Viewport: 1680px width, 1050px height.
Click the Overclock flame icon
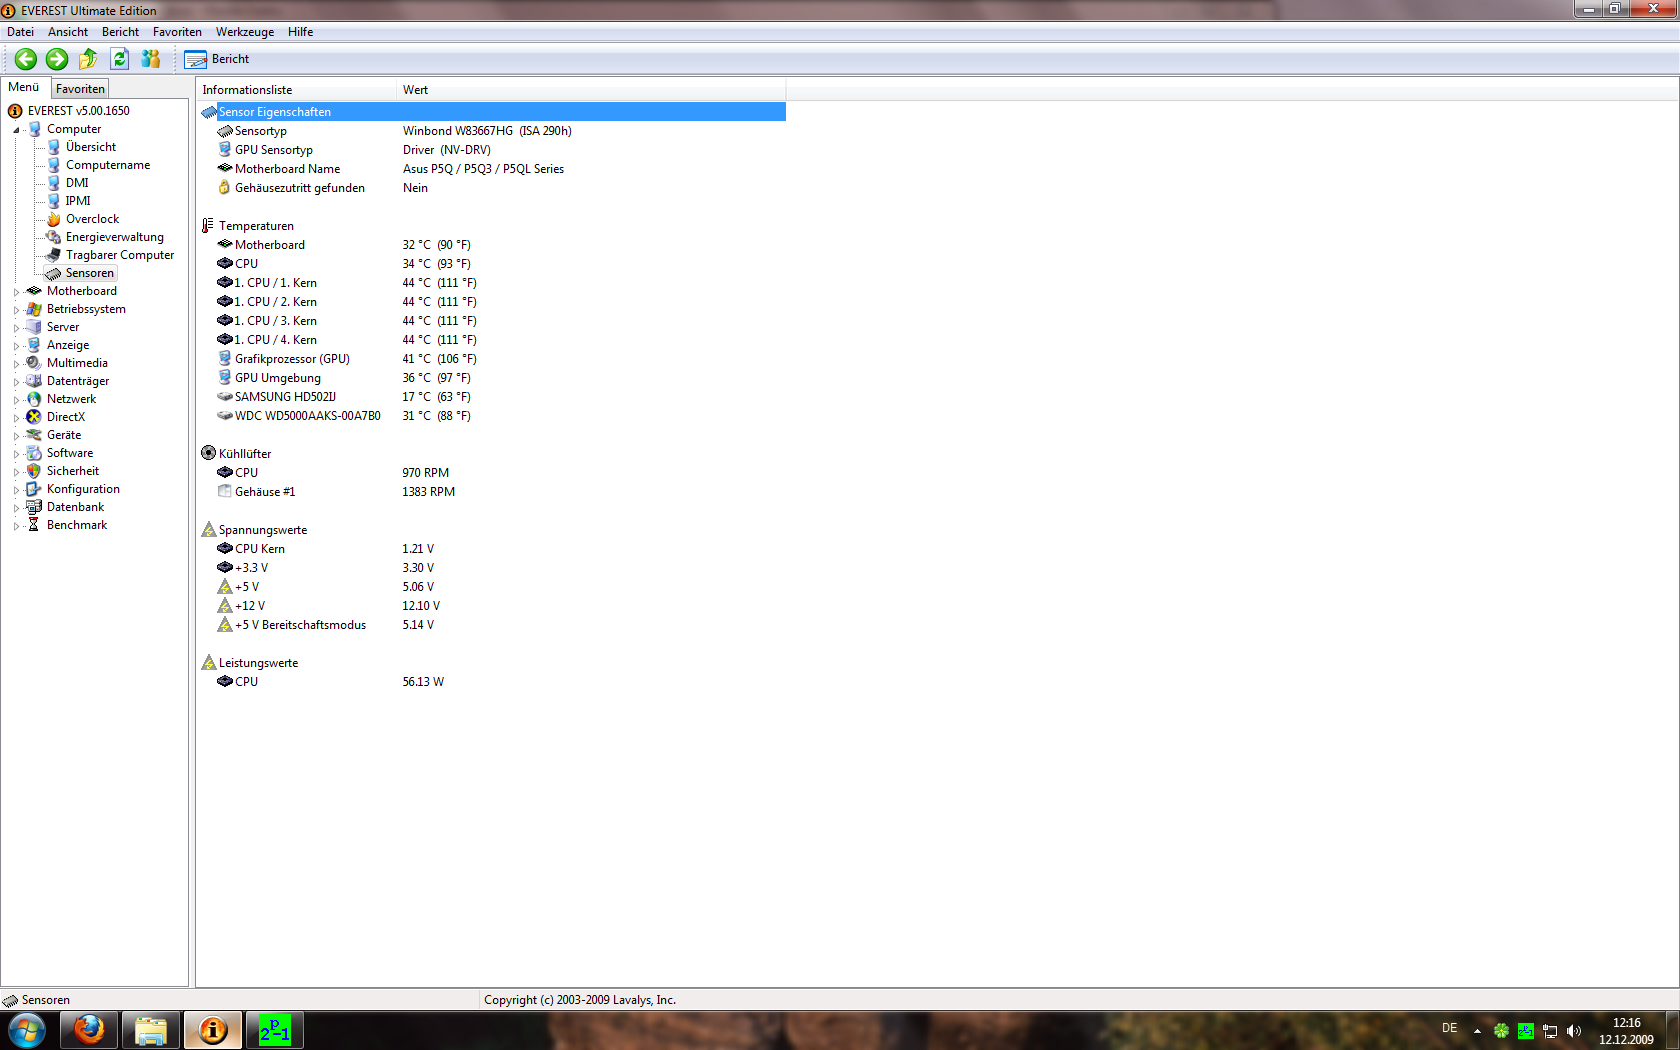54,219
